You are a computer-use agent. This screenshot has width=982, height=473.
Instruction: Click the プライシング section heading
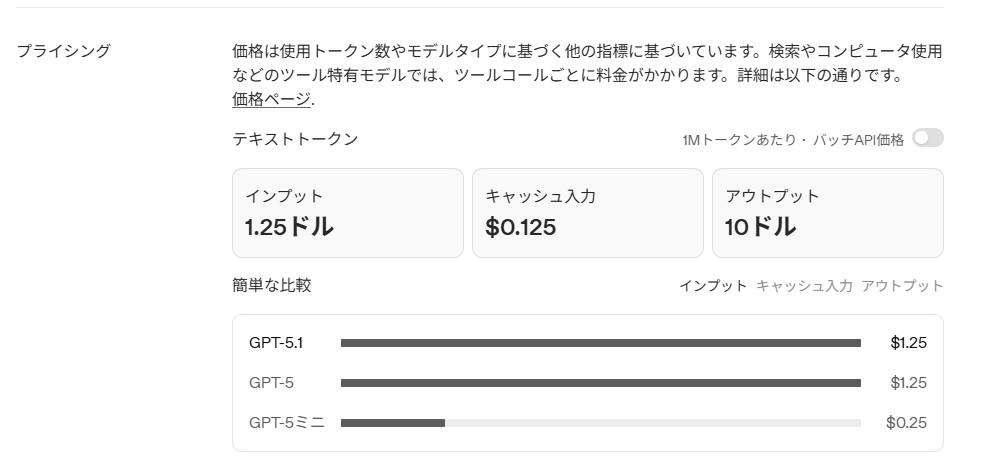coord(63,51)
